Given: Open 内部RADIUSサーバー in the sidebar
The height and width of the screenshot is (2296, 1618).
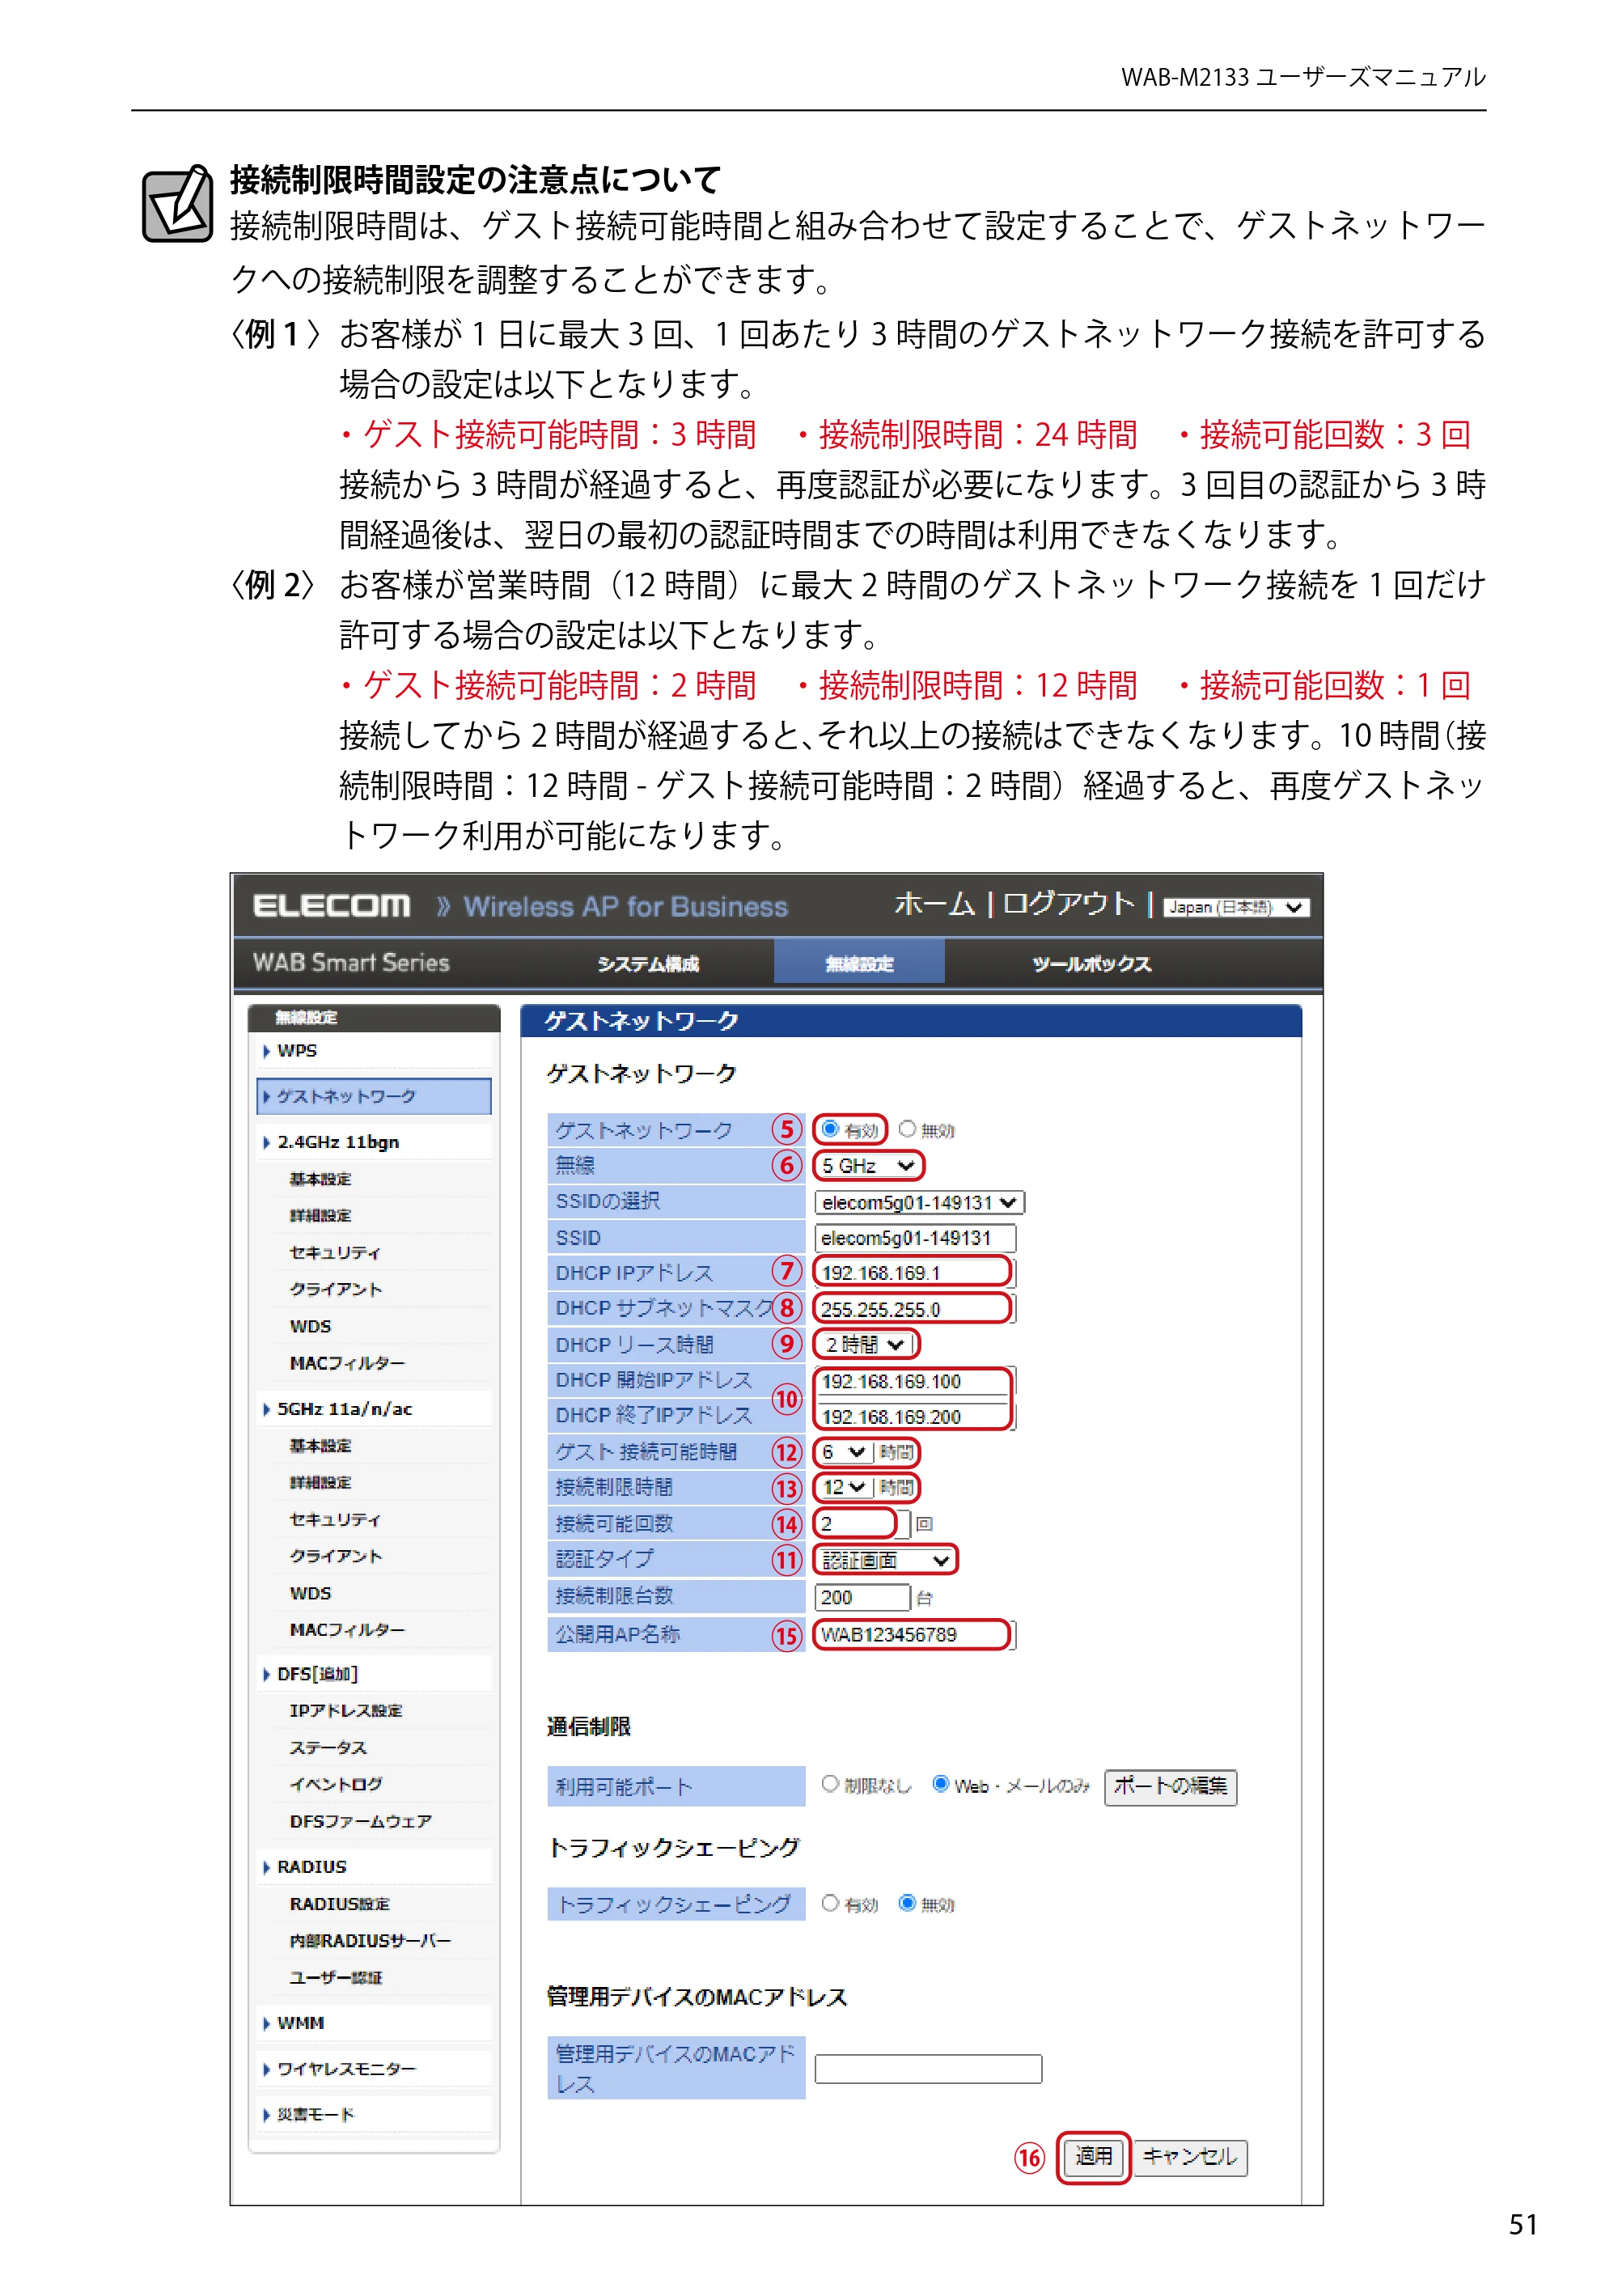Looking at the screenshot, I should tap(370, 1941).
